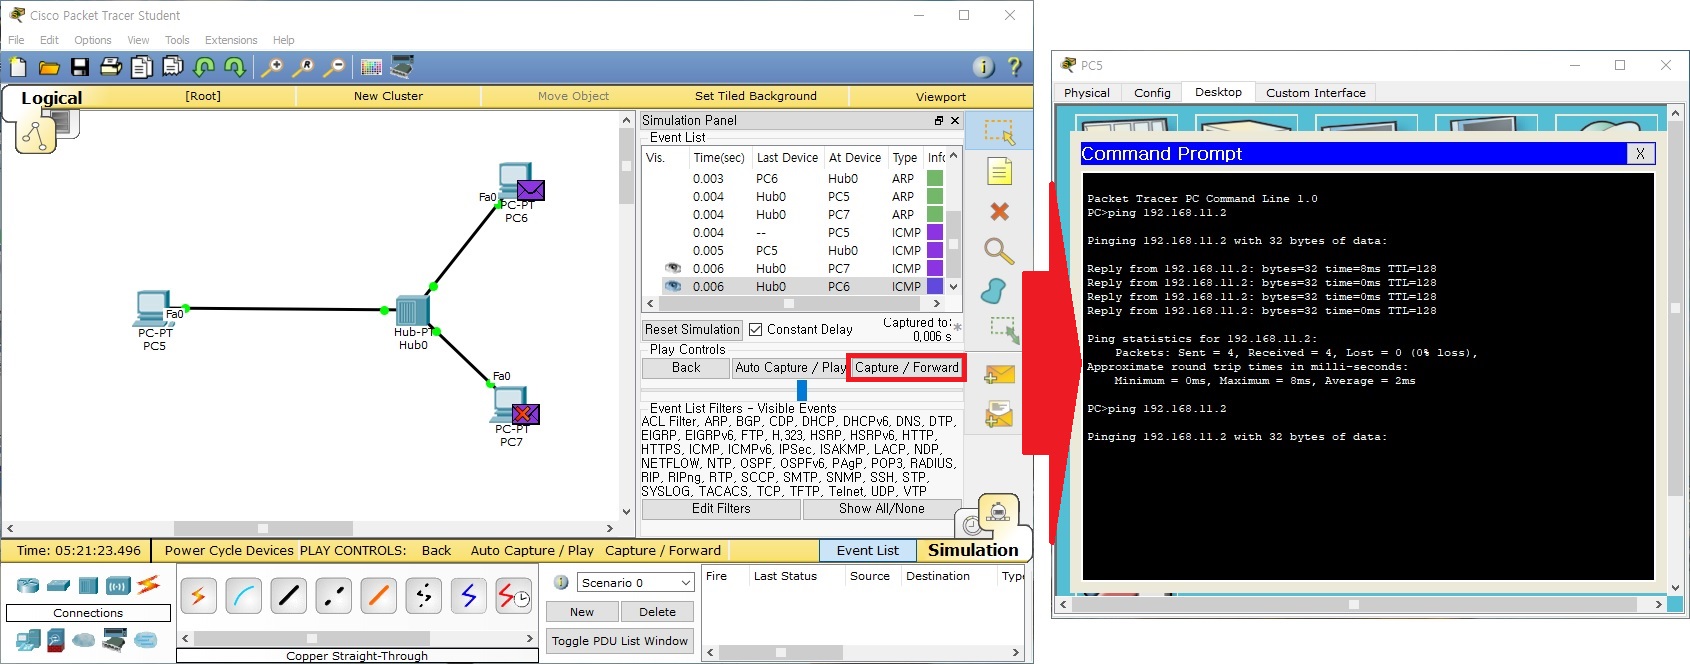Pick the Hubs device category

pyautogui.click(x=88, y=585)
